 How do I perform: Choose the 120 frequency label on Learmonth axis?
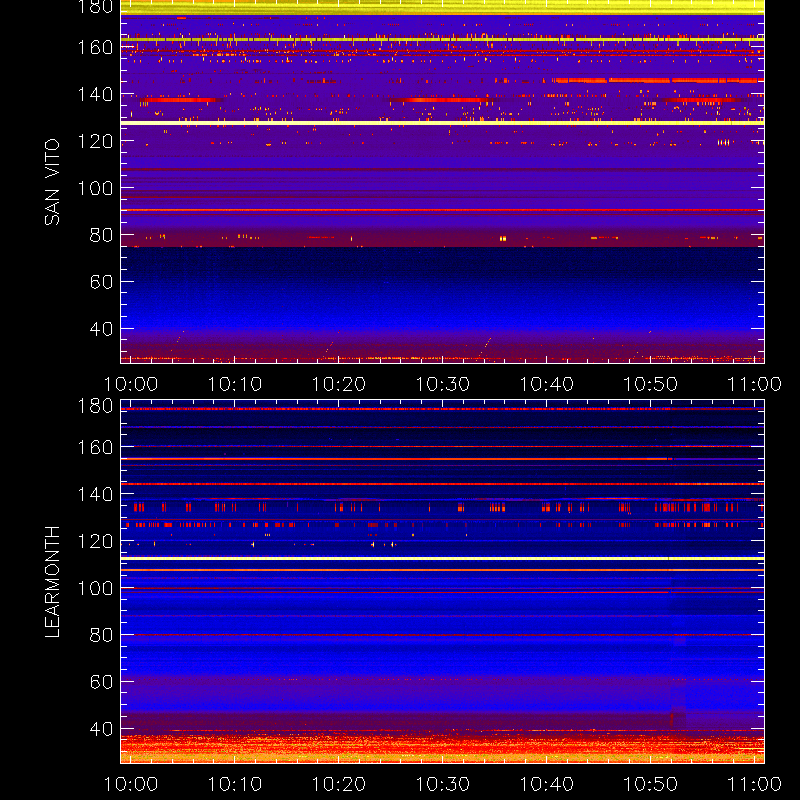(x=95, y=541)
